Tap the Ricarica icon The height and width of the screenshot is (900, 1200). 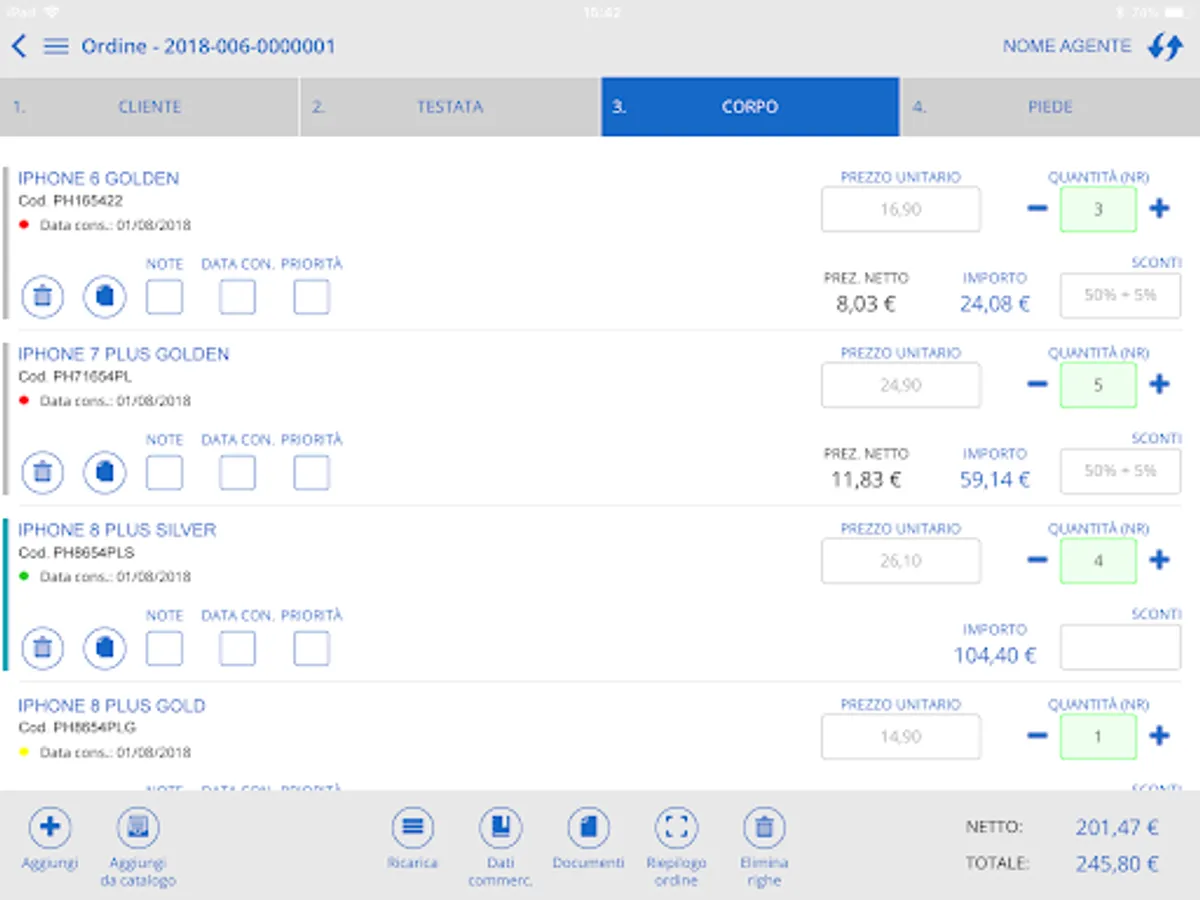412,828
